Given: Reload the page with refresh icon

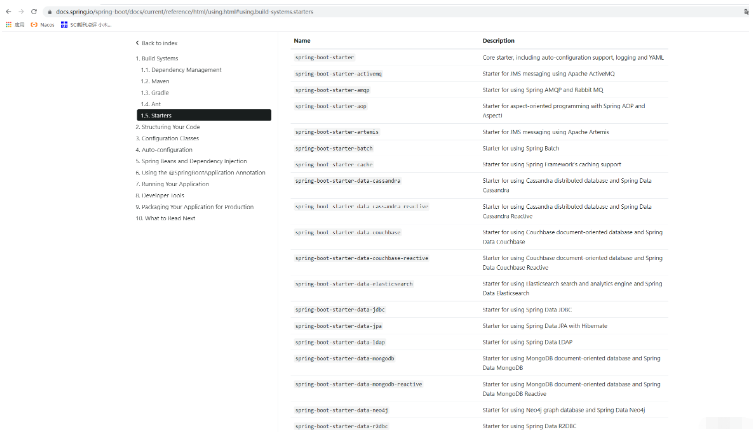Looking at the screenshot, I should coord(34,12).
